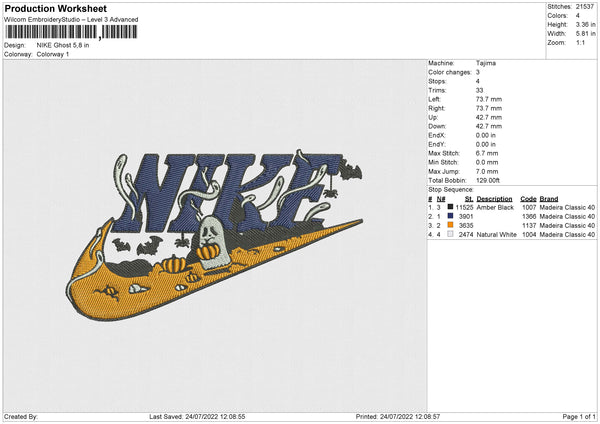Image resolution: width=600 pixels, height=424 pixels.
Task: Select the 'Up:' measurement label
Action: pyautogui.click(x=433, y=117)
